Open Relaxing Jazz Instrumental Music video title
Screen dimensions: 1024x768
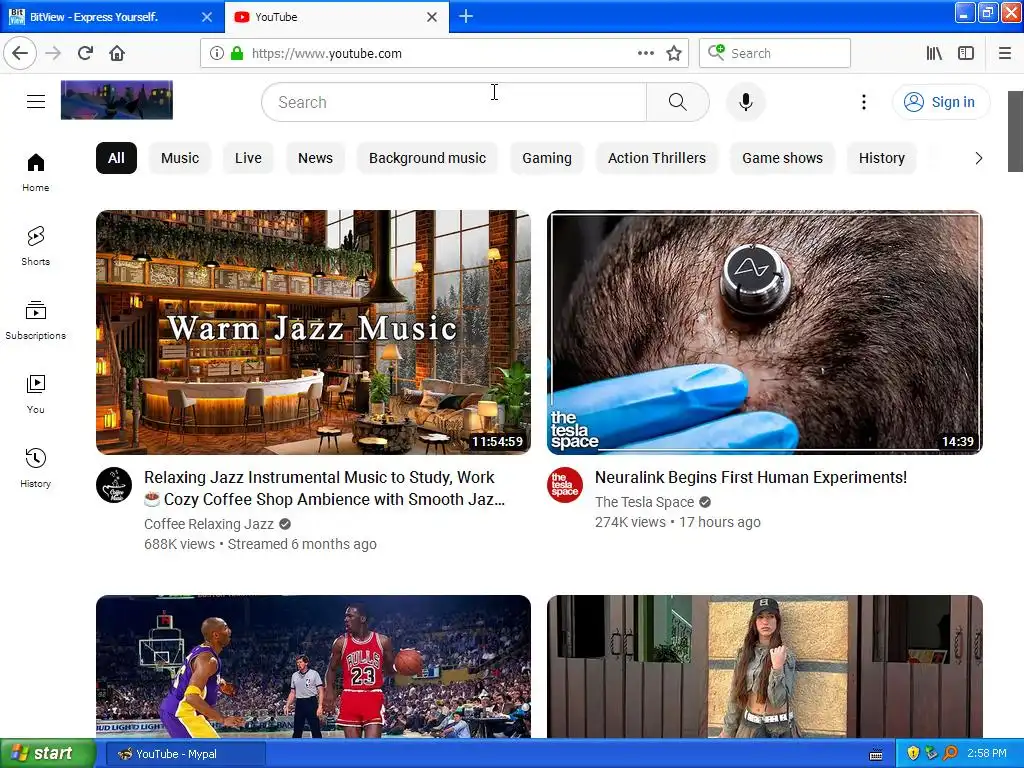[325, 488]
